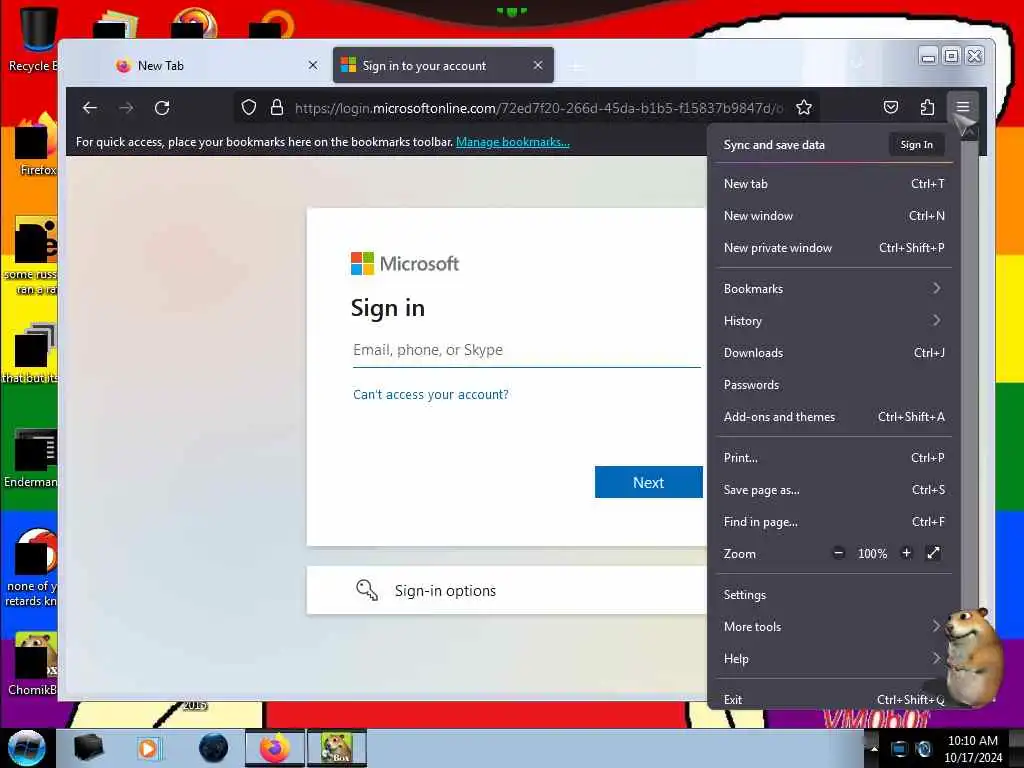Click the Microsoft logo on sign-in card
Screen dimensions: 1024x768
(405, 264)
